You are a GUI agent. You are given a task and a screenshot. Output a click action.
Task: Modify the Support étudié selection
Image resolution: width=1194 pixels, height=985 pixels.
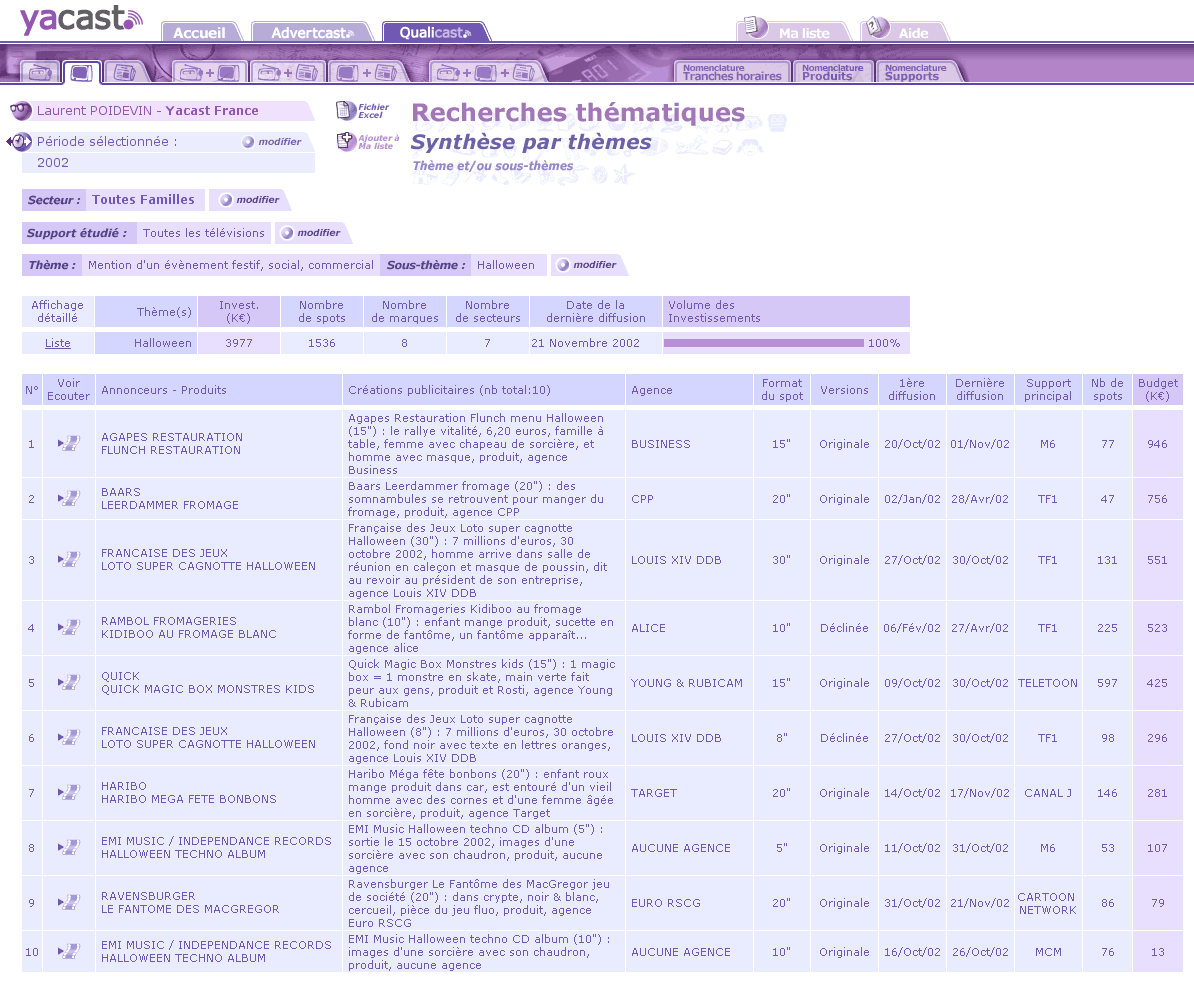[x=311, y=233]
